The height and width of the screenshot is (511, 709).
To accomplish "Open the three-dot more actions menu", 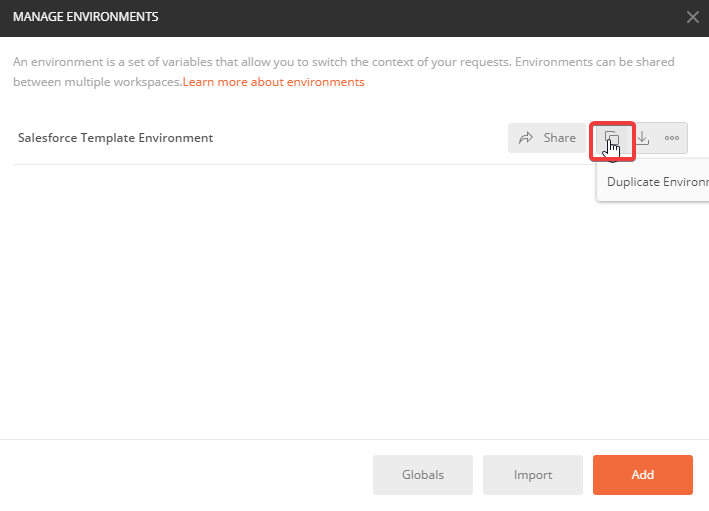I will click(672, 138).
